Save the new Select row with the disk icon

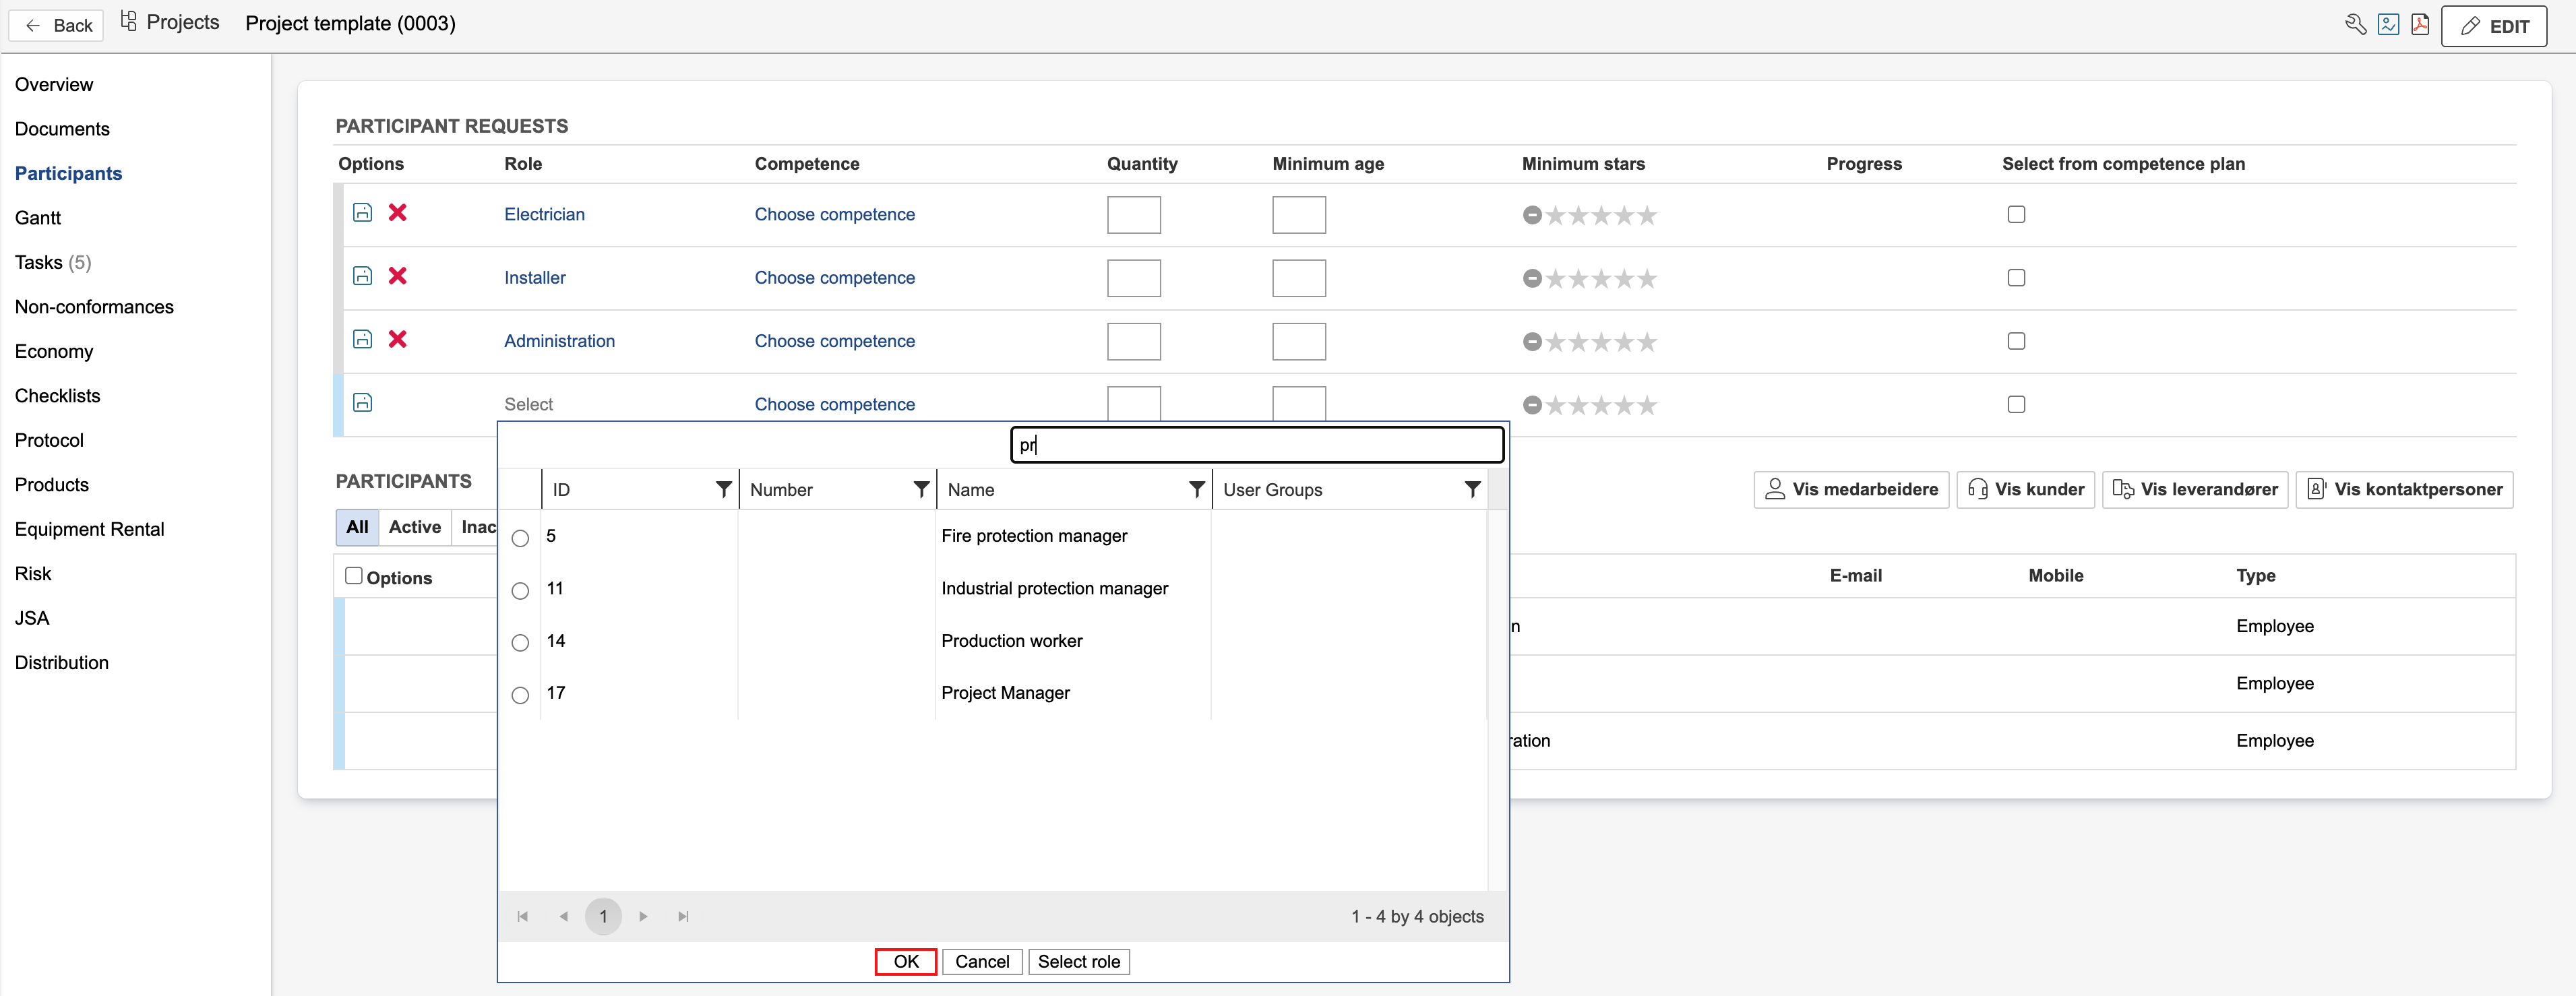click(363, 402)
